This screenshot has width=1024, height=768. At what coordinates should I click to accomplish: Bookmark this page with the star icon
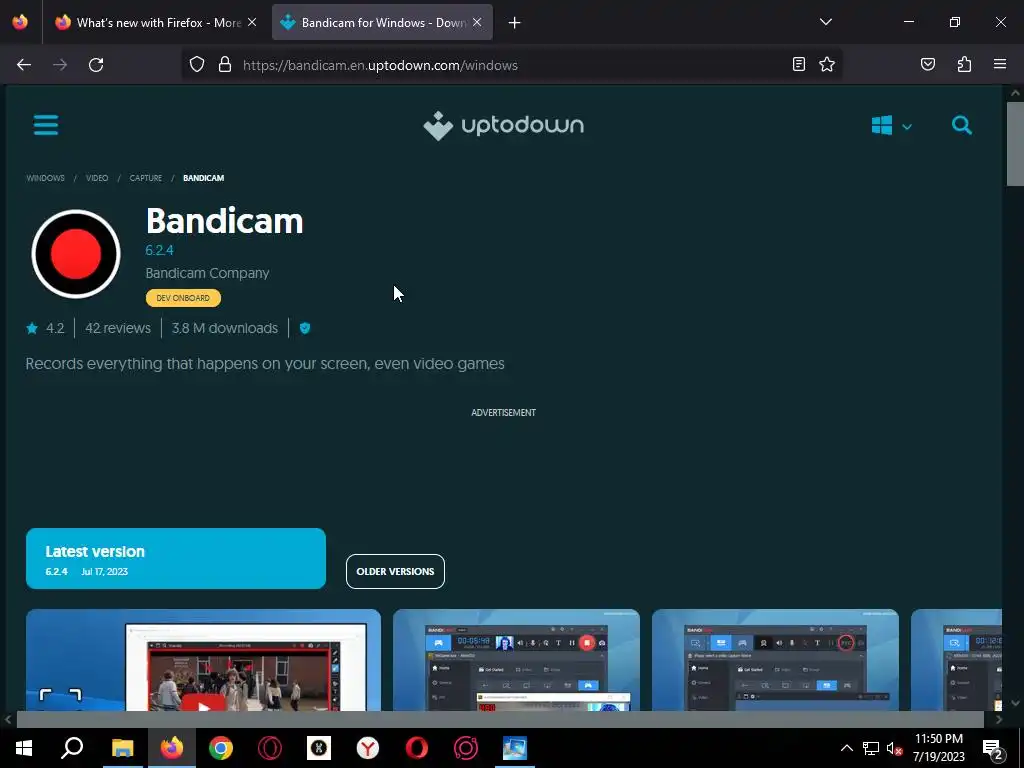(x=827, y=64)
